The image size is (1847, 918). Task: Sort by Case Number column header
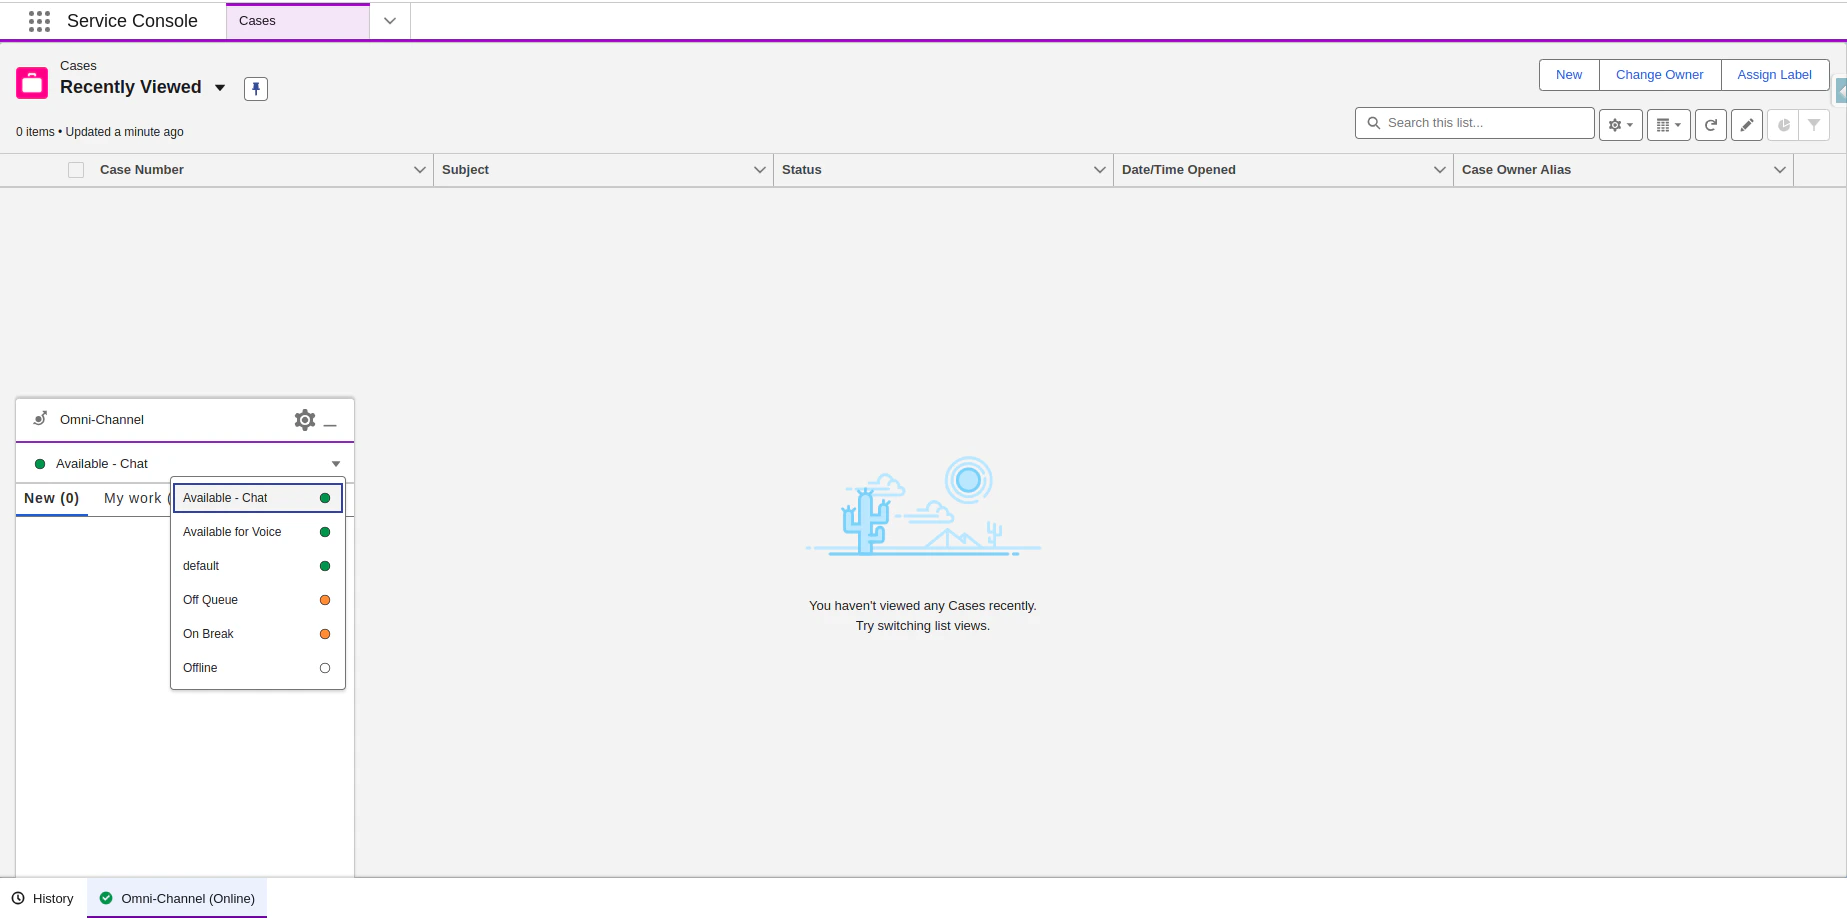[142, 170]
